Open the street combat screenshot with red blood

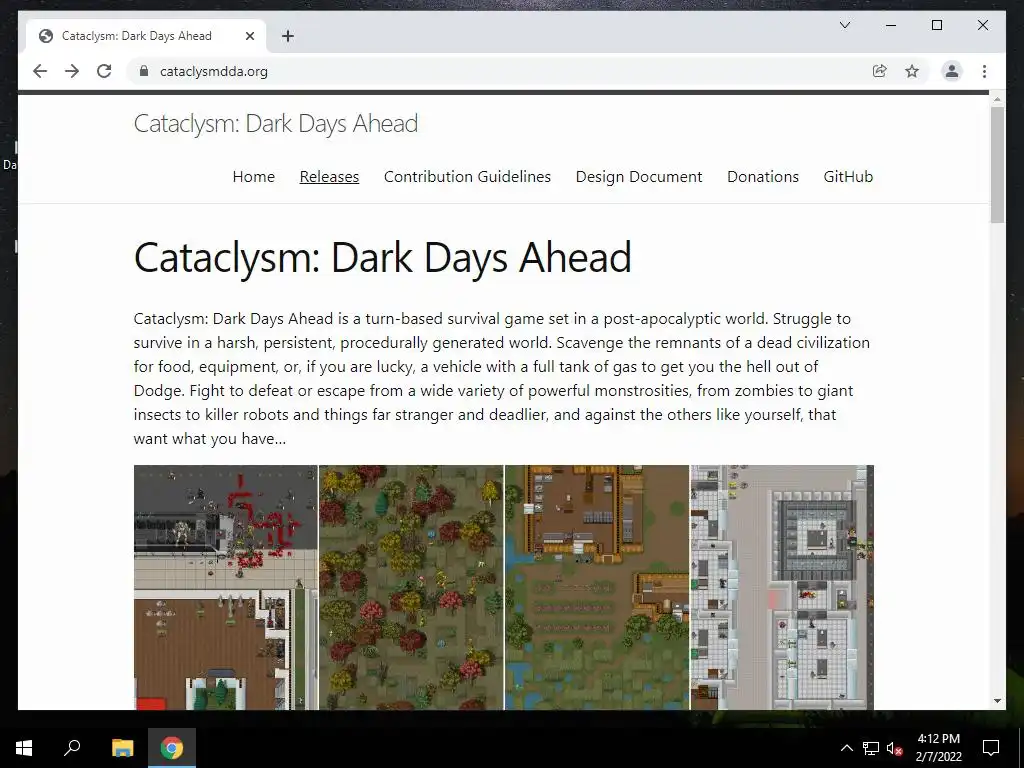[x=225, y=587]
